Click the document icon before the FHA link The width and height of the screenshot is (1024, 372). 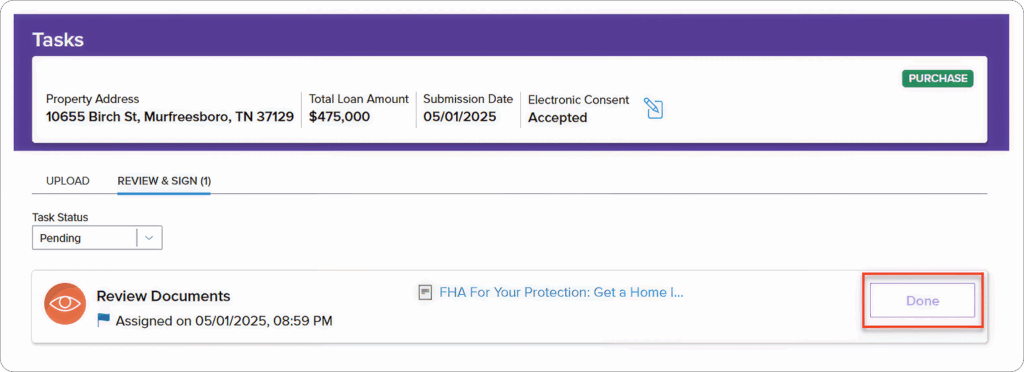coord(426,292)
